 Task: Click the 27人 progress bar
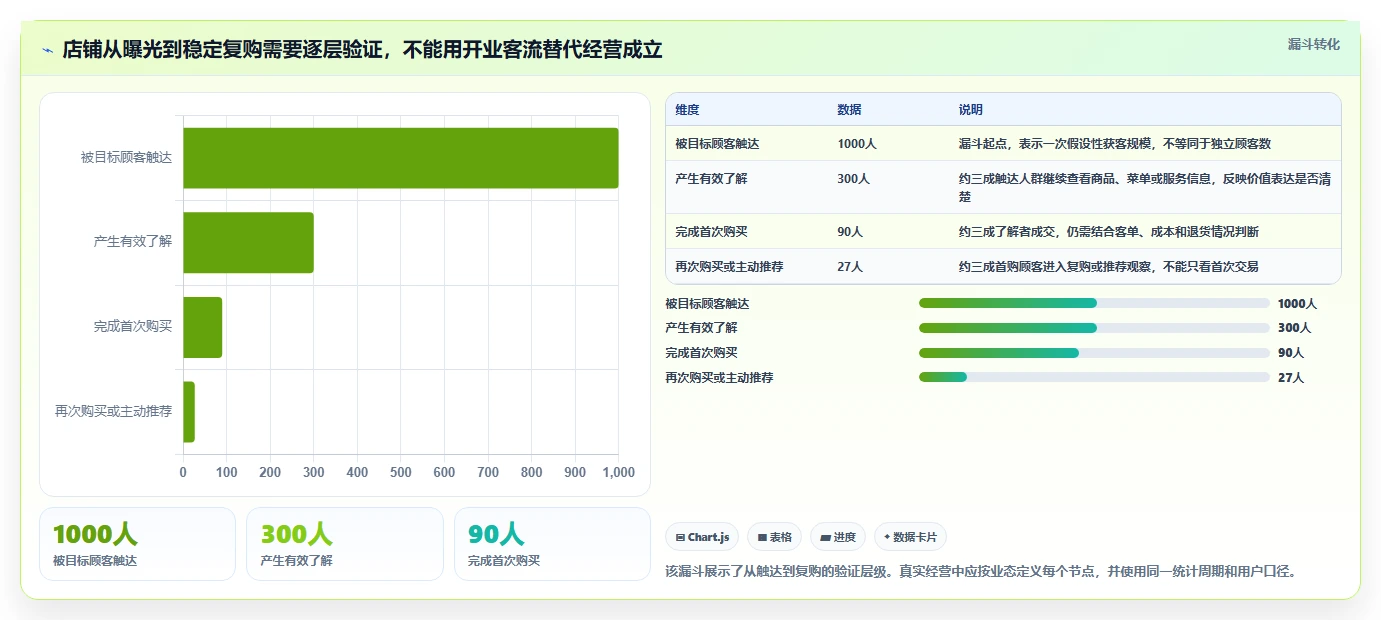pyautogui.click(x=1094, y=378)
